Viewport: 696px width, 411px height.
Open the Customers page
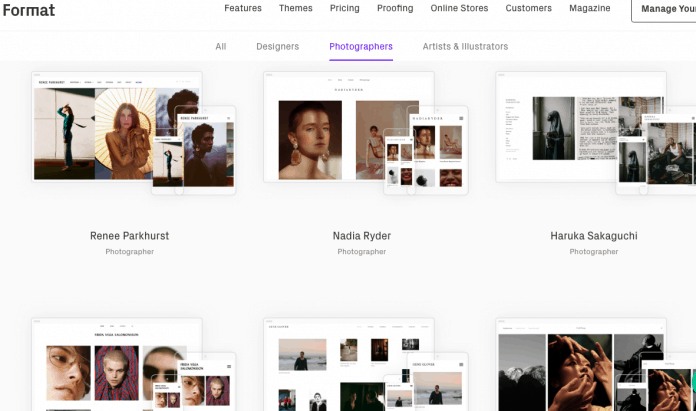528,8
